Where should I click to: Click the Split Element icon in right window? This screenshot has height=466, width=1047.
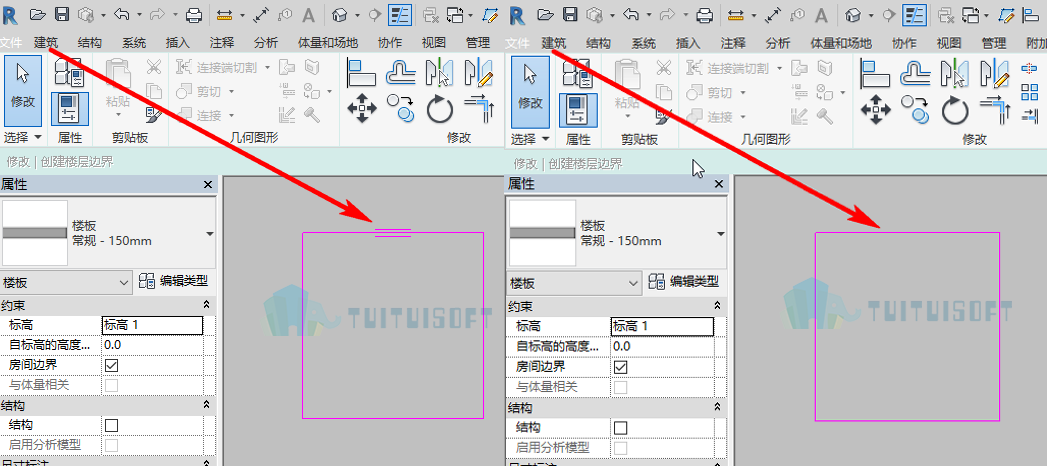(x=1029, y=69)
